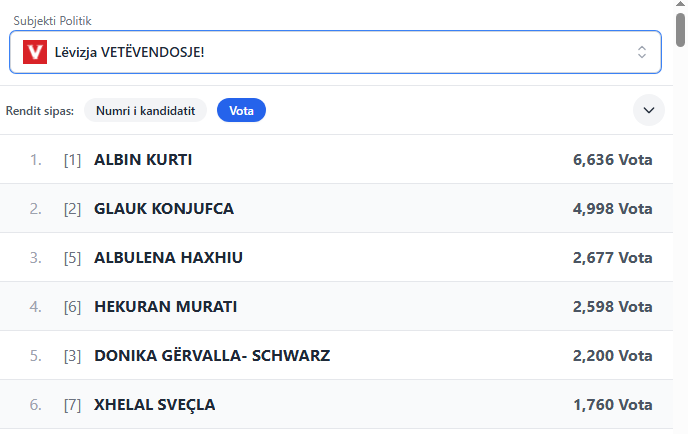Select the Vota sort option
This screenshot has height=434, width=688.
point(241,111)
